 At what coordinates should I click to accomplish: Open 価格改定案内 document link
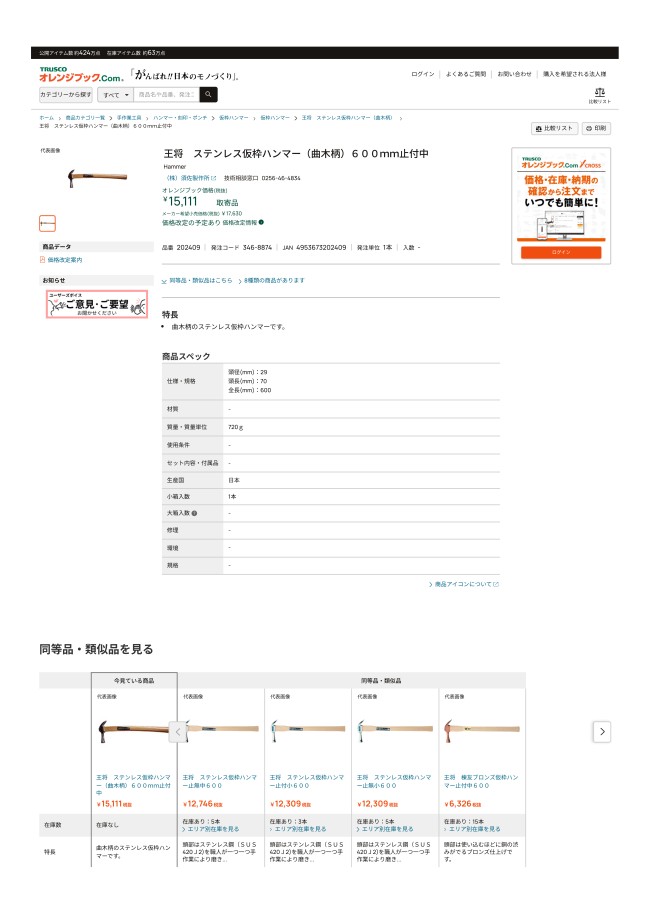tap(64, 260)
